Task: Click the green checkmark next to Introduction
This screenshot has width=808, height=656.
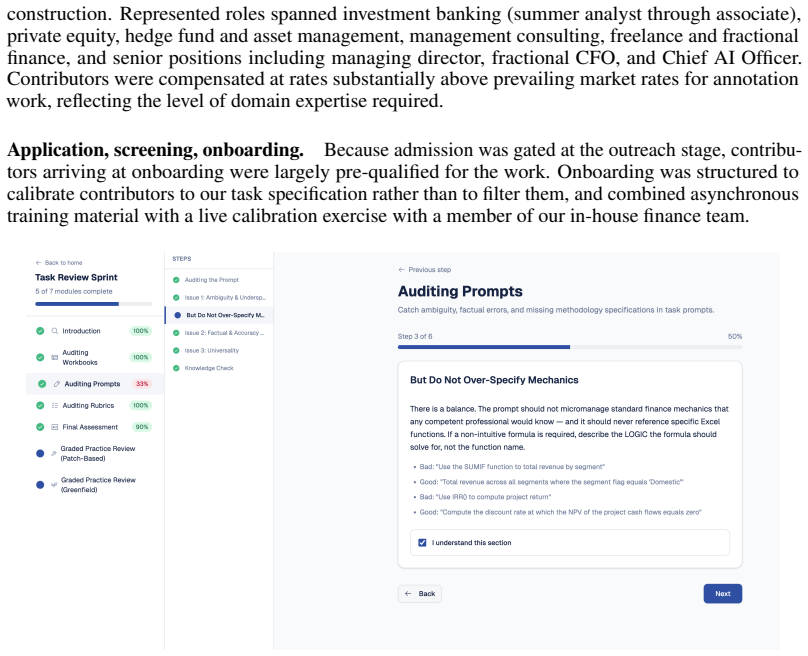Action: [x=40, y=331]
